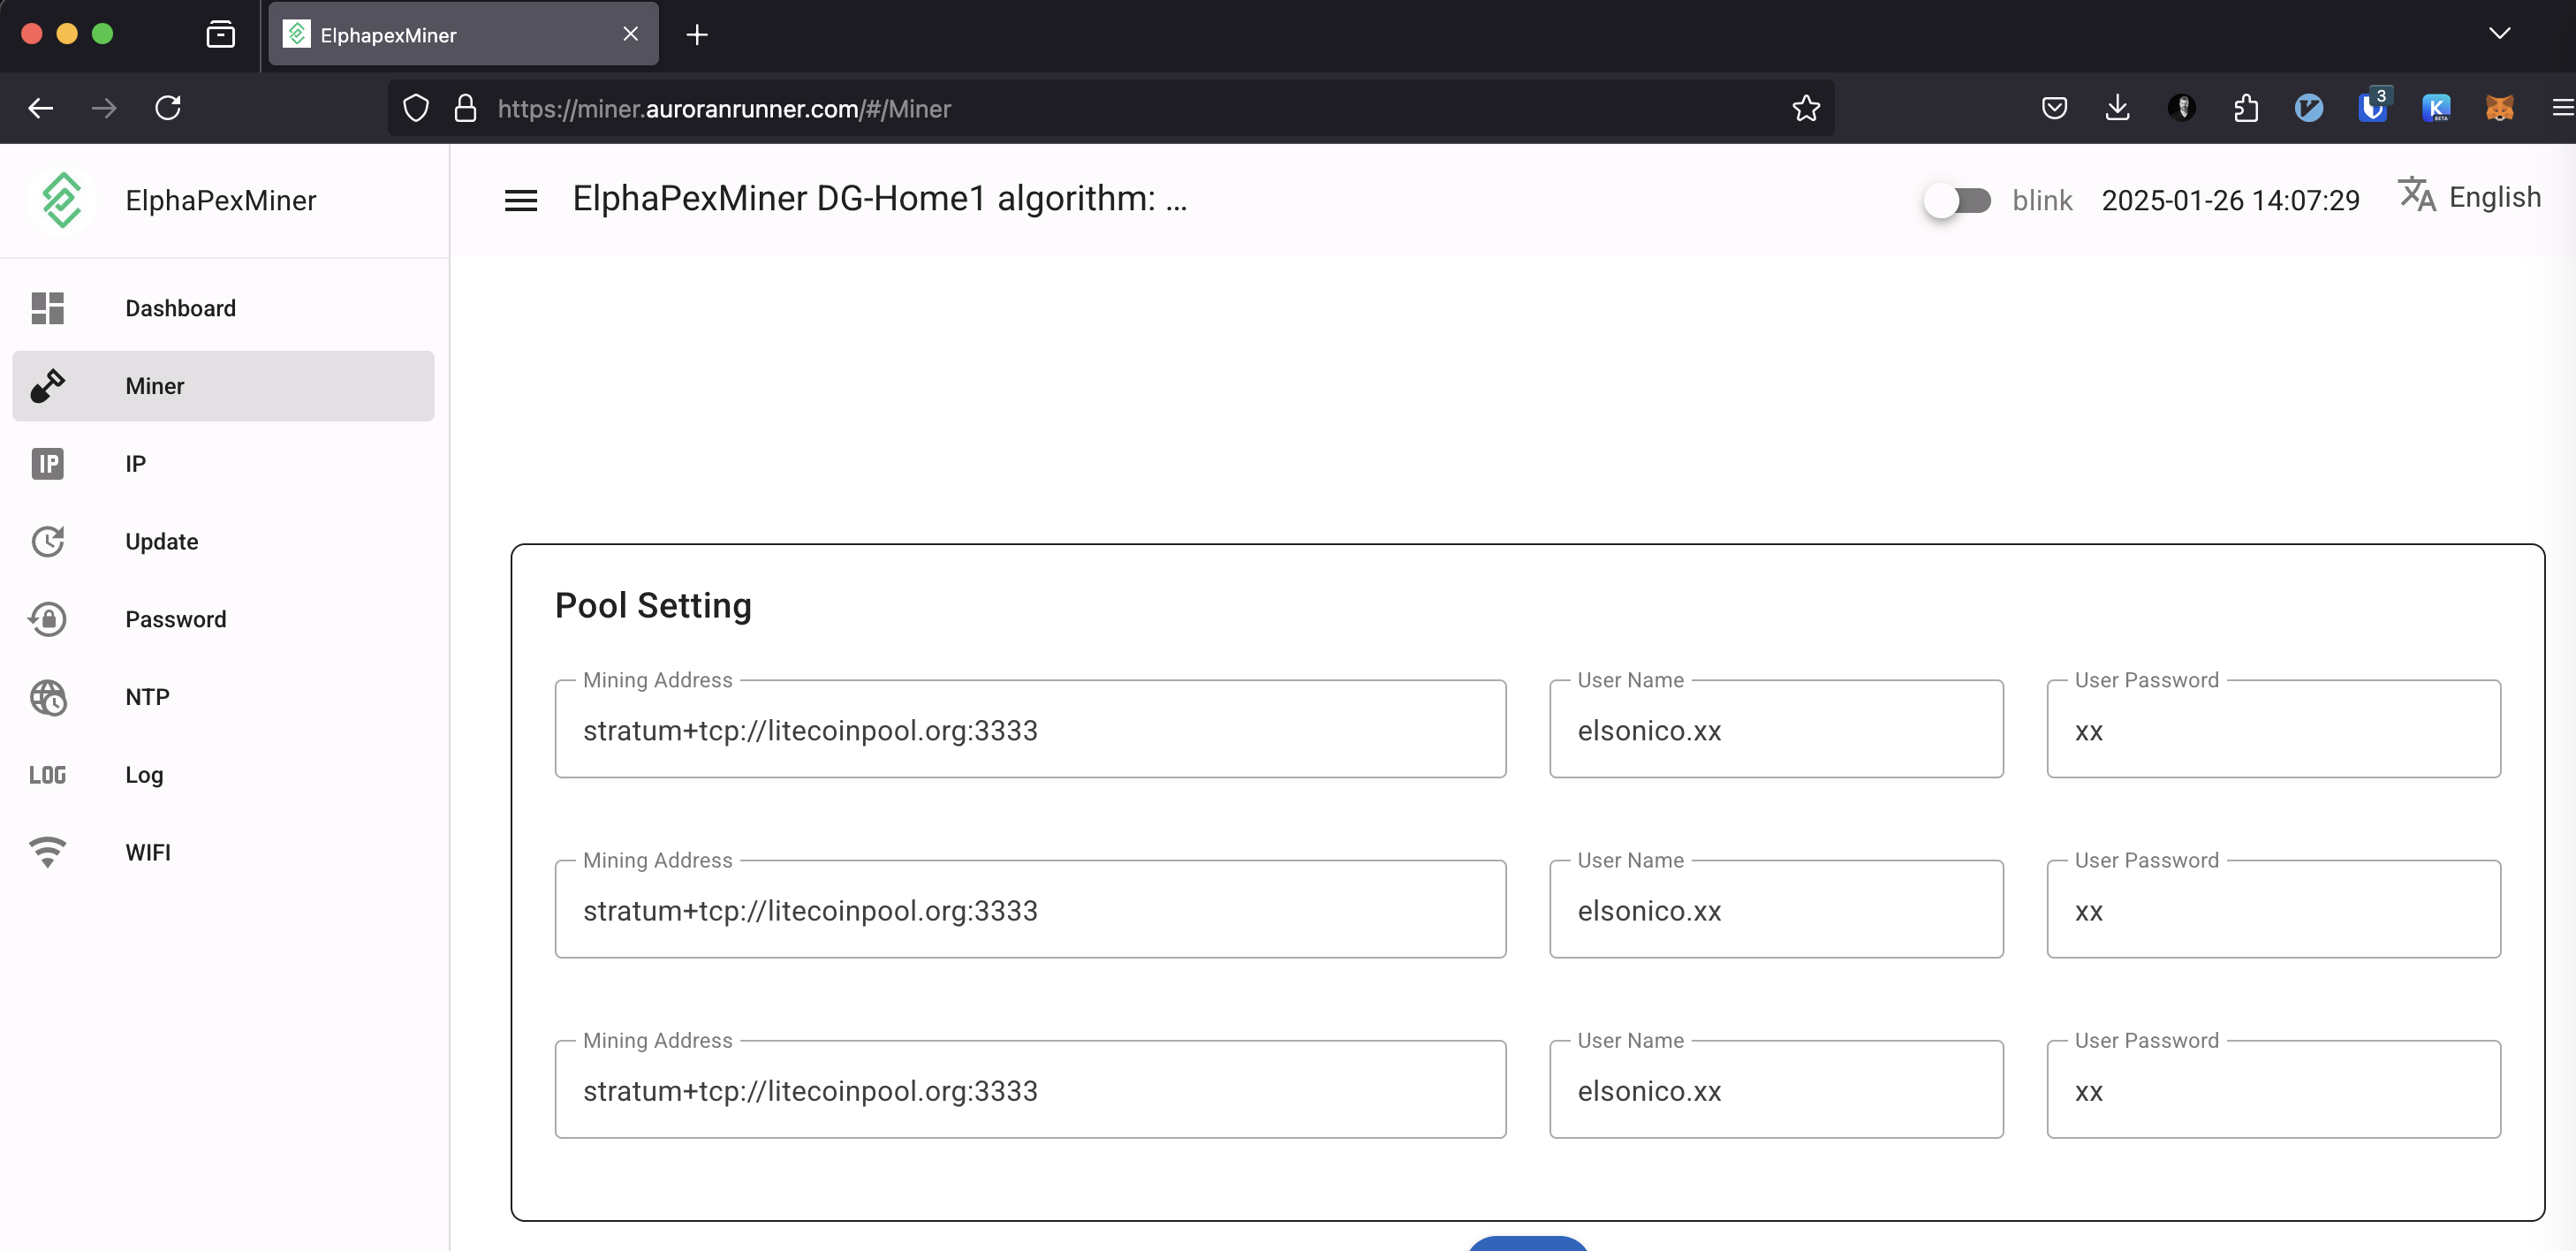Reload the page
2576x1251 pixels.
pos(168,108)
